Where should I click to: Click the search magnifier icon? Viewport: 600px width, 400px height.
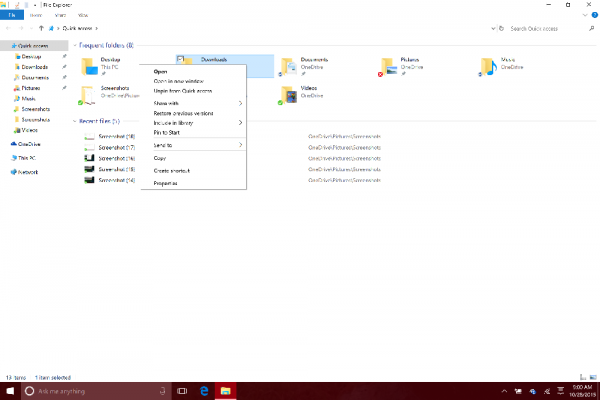click(591, 28)
